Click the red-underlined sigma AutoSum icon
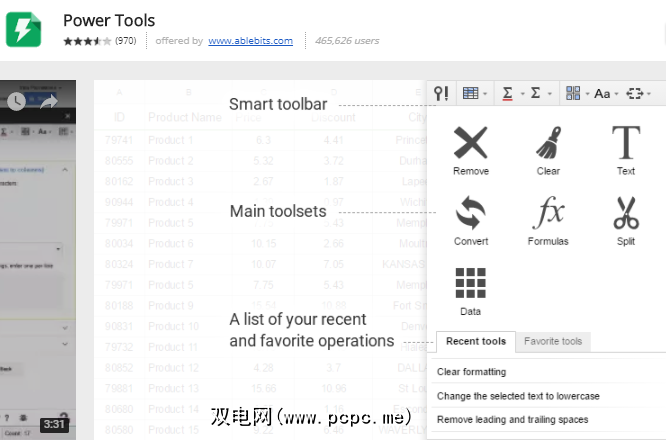Screen dimensions: 666x440 [x=507, y=93]
